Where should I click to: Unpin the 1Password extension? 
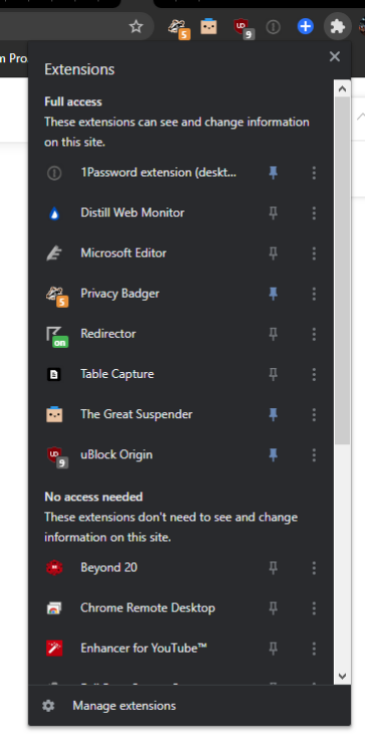273,173
